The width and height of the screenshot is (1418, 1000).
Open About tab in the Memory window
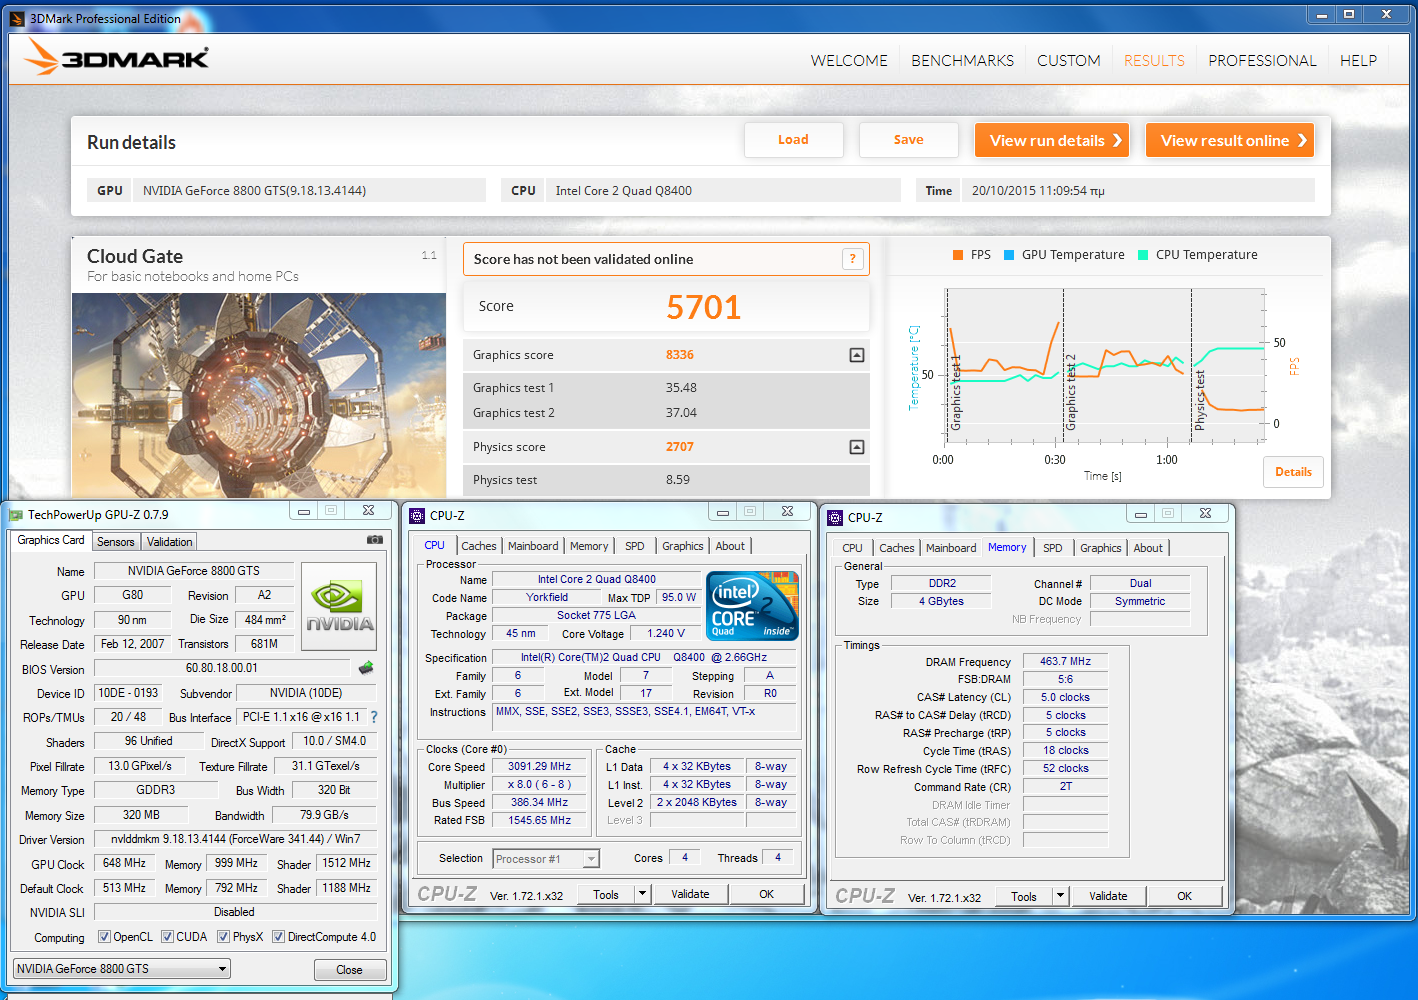point(1148,548)
